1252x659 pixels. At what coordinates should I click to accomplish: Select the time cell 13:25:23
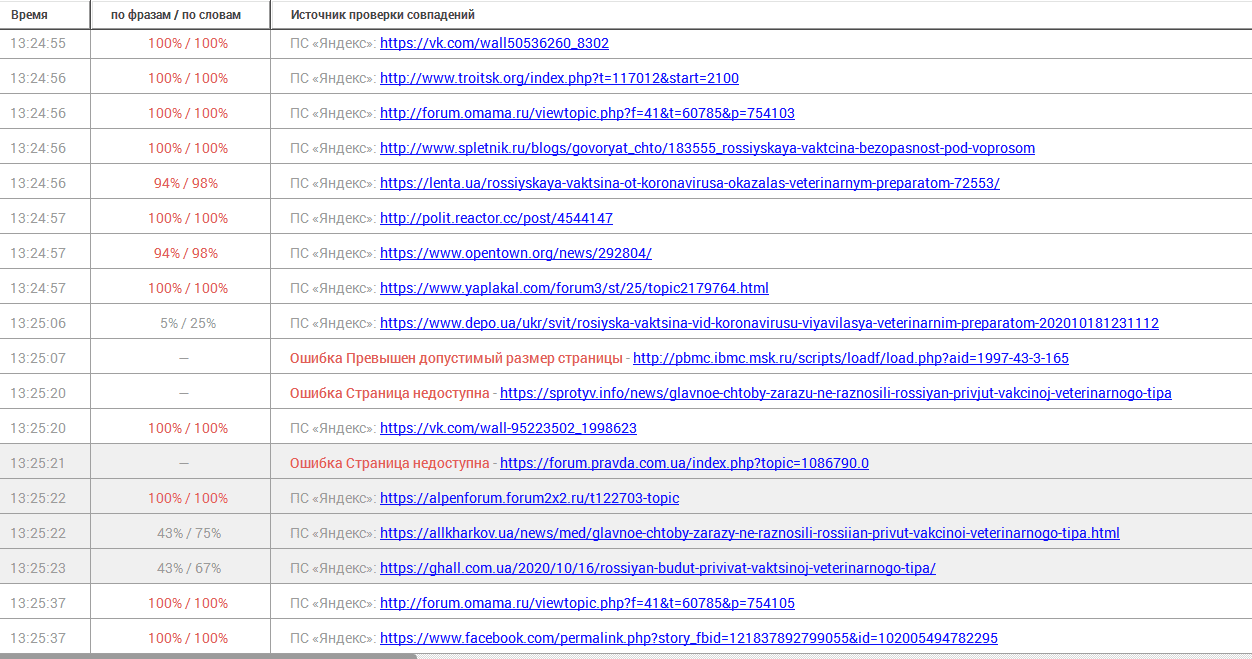38,568
